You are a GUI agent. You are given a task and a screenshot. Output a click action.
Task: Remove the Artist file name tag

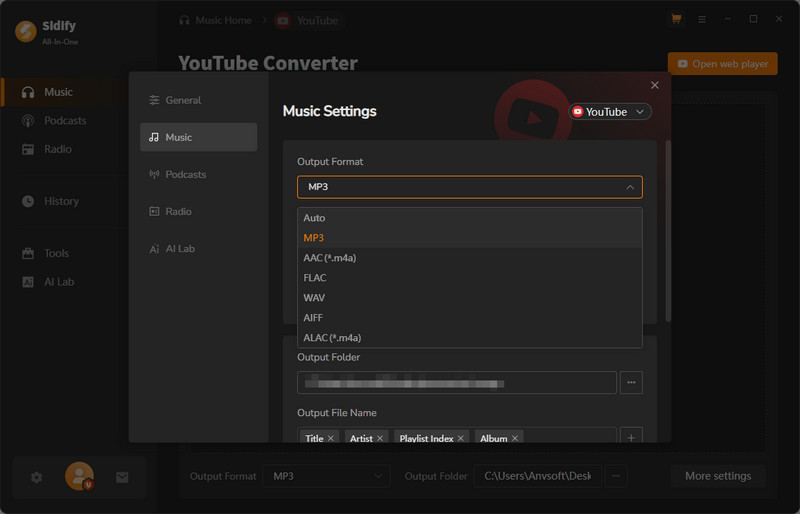click(x=380, y=438)
